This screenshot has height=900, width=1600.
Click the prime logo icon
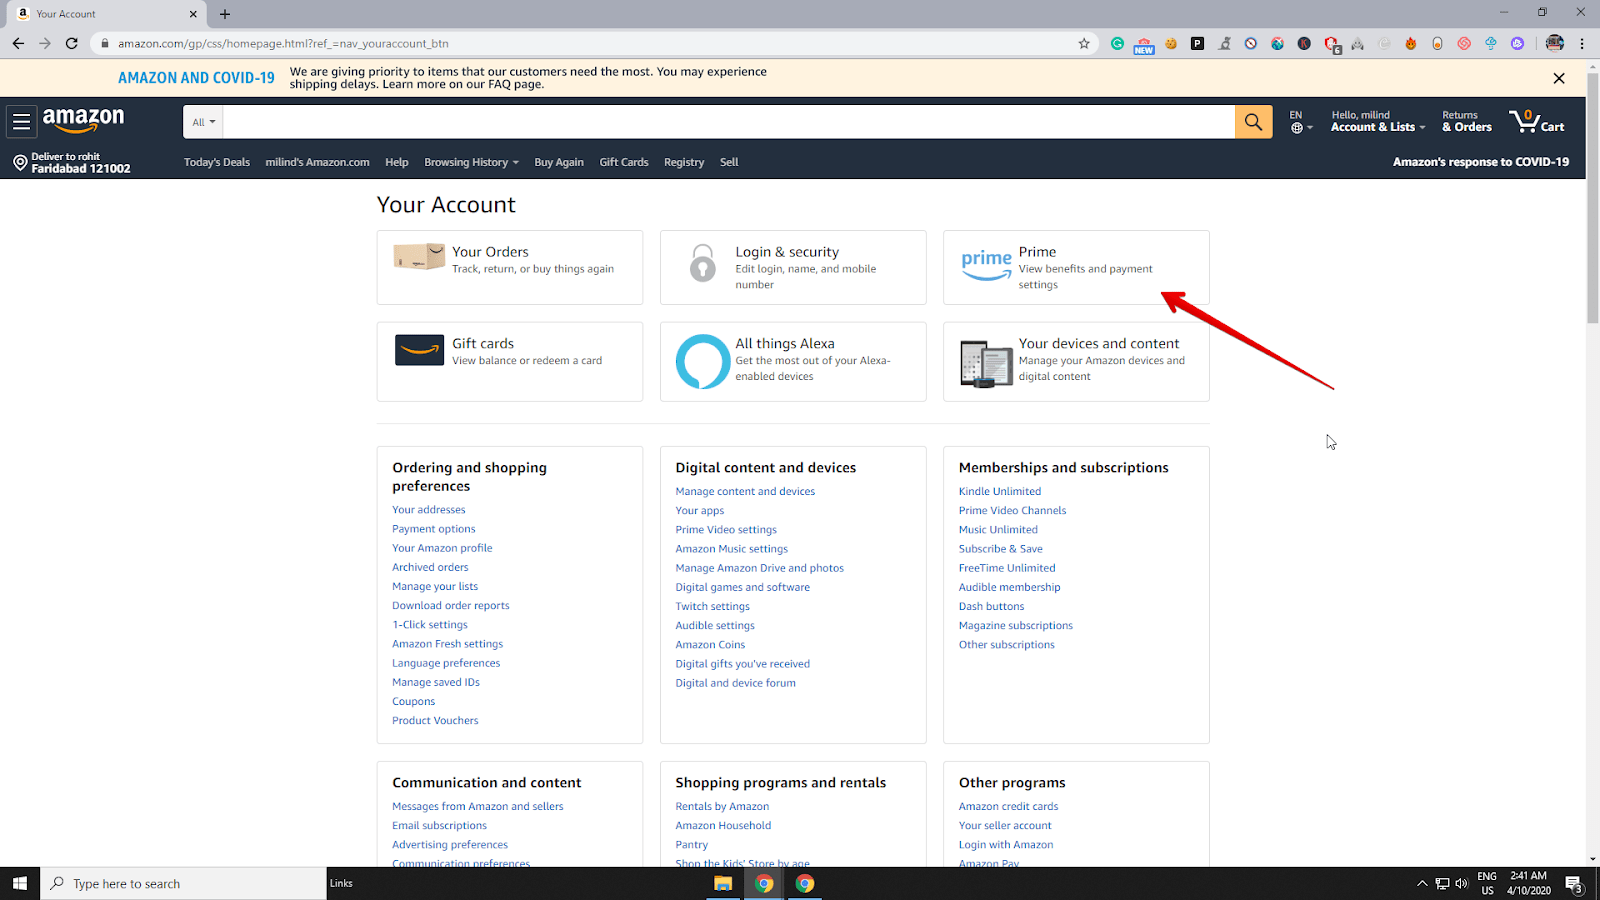coord(986,265)
